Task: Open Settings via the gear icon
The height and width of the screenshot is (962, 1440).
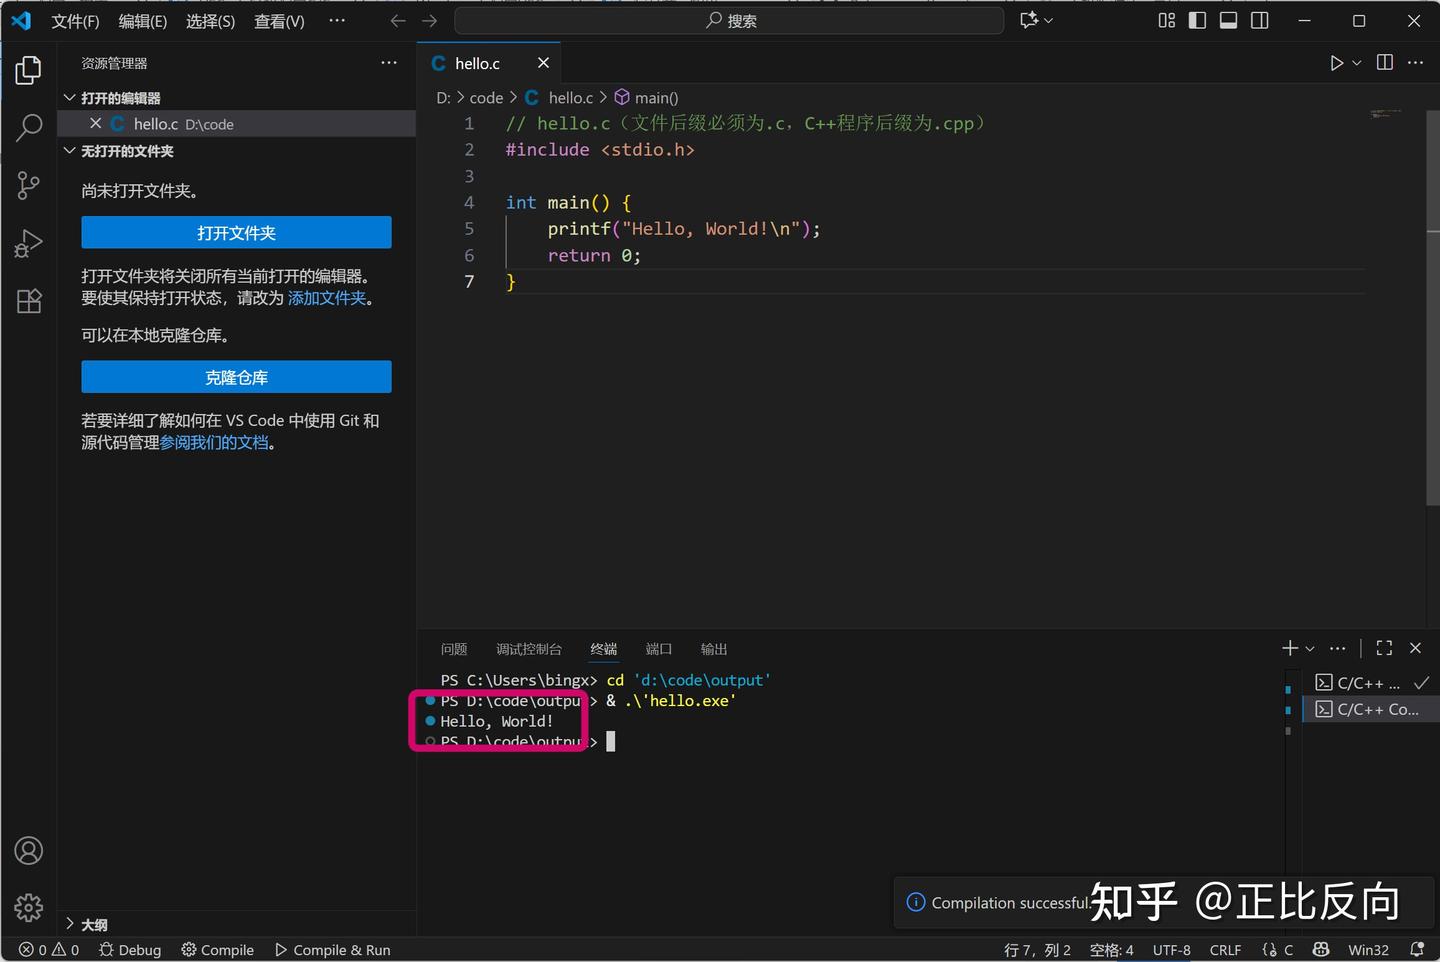Action: point(28,908)
